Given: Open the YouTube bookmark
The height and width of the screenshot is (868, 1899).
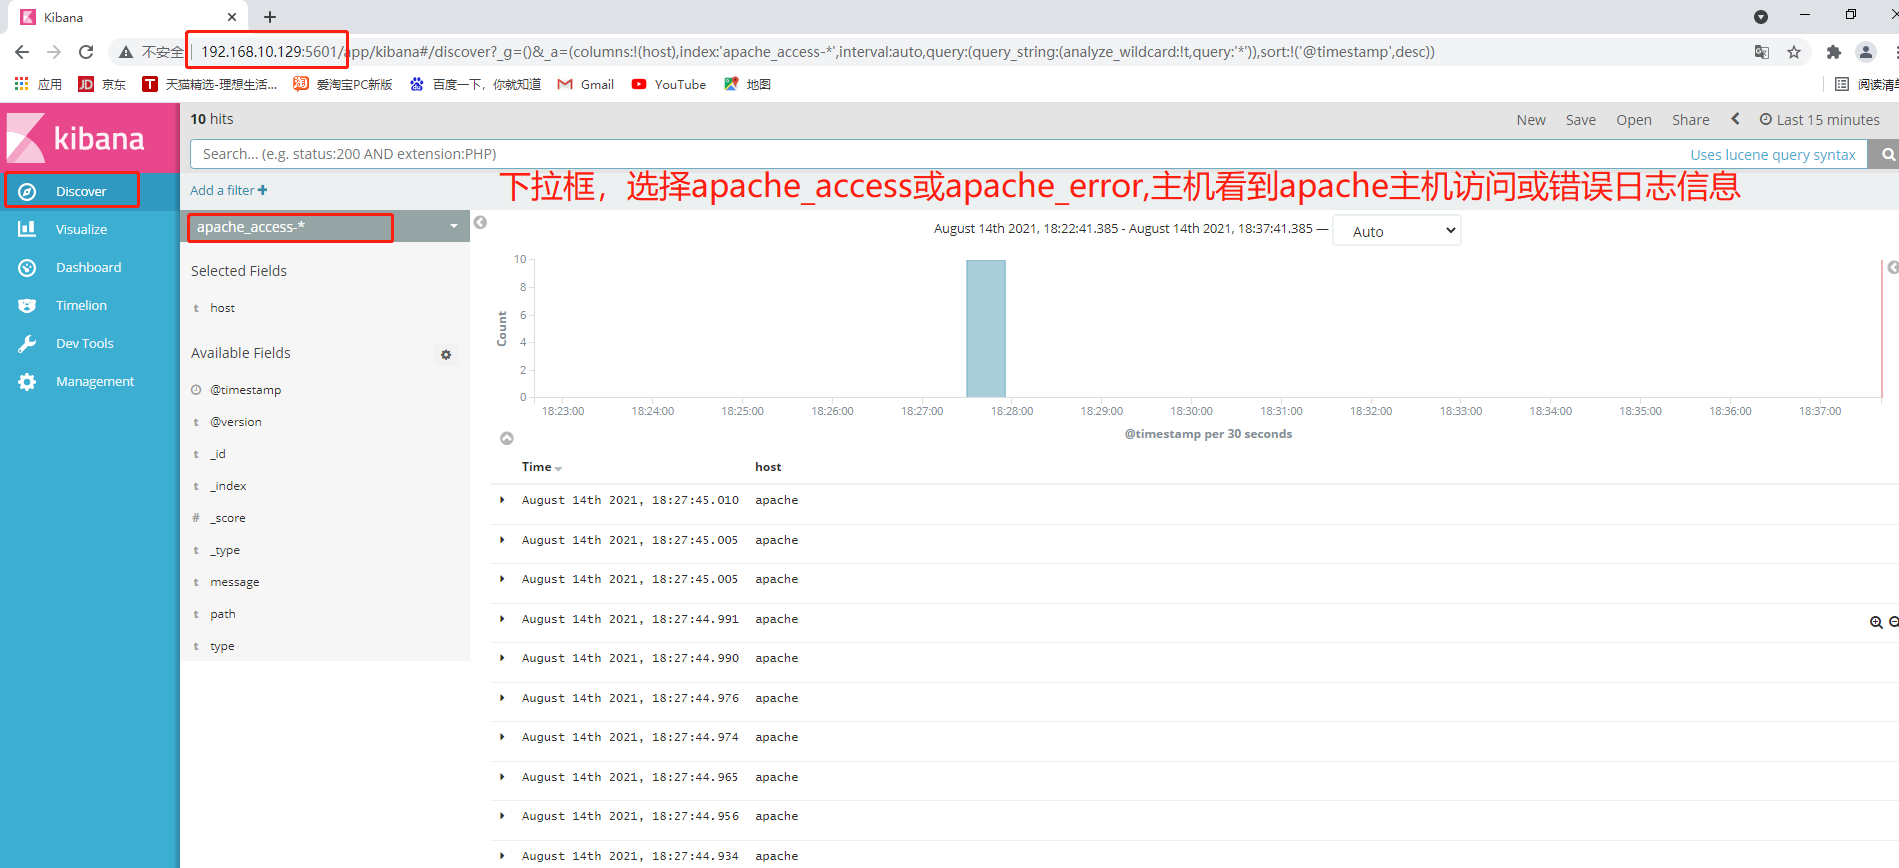Looking at the screenshot, I should tap(668, 85).
